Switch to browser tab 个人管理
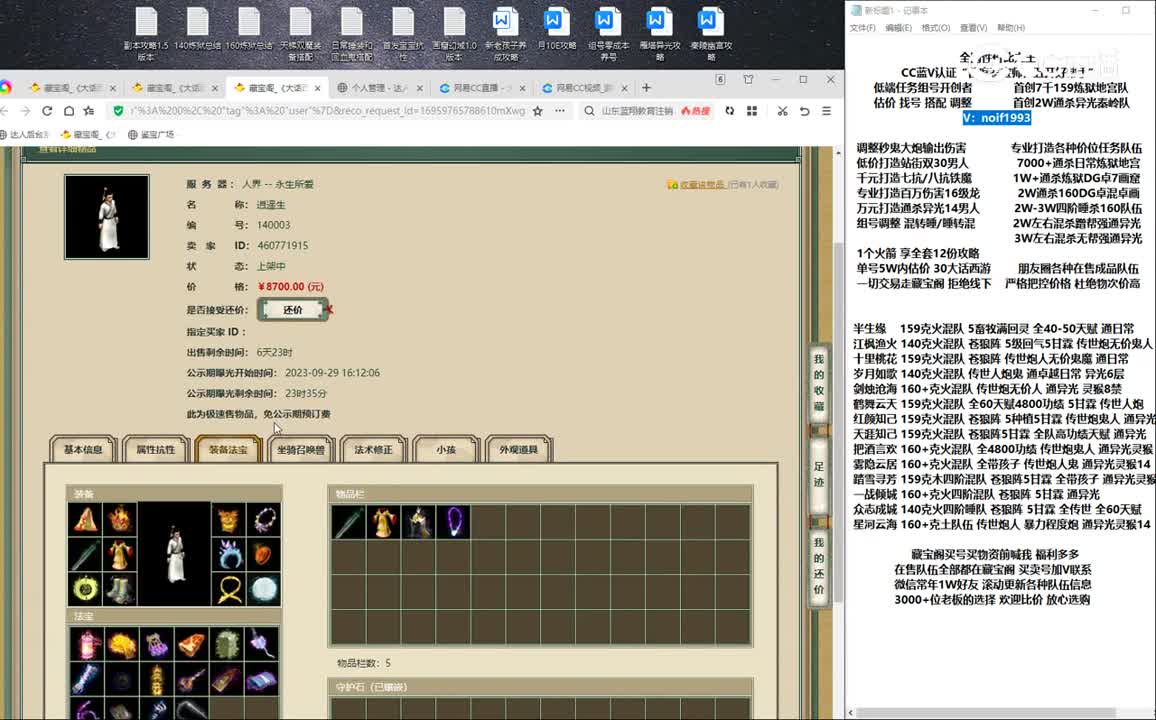 [x=379, y=88]
